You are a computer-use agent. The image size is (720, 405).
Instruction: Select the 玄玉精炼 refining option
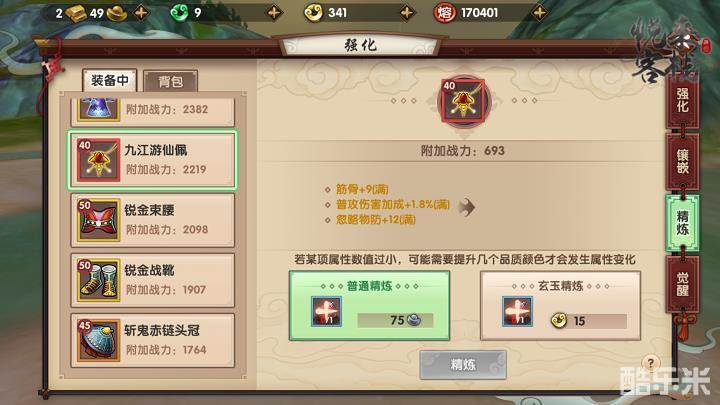pyautogui.click(x=560, y=305)
